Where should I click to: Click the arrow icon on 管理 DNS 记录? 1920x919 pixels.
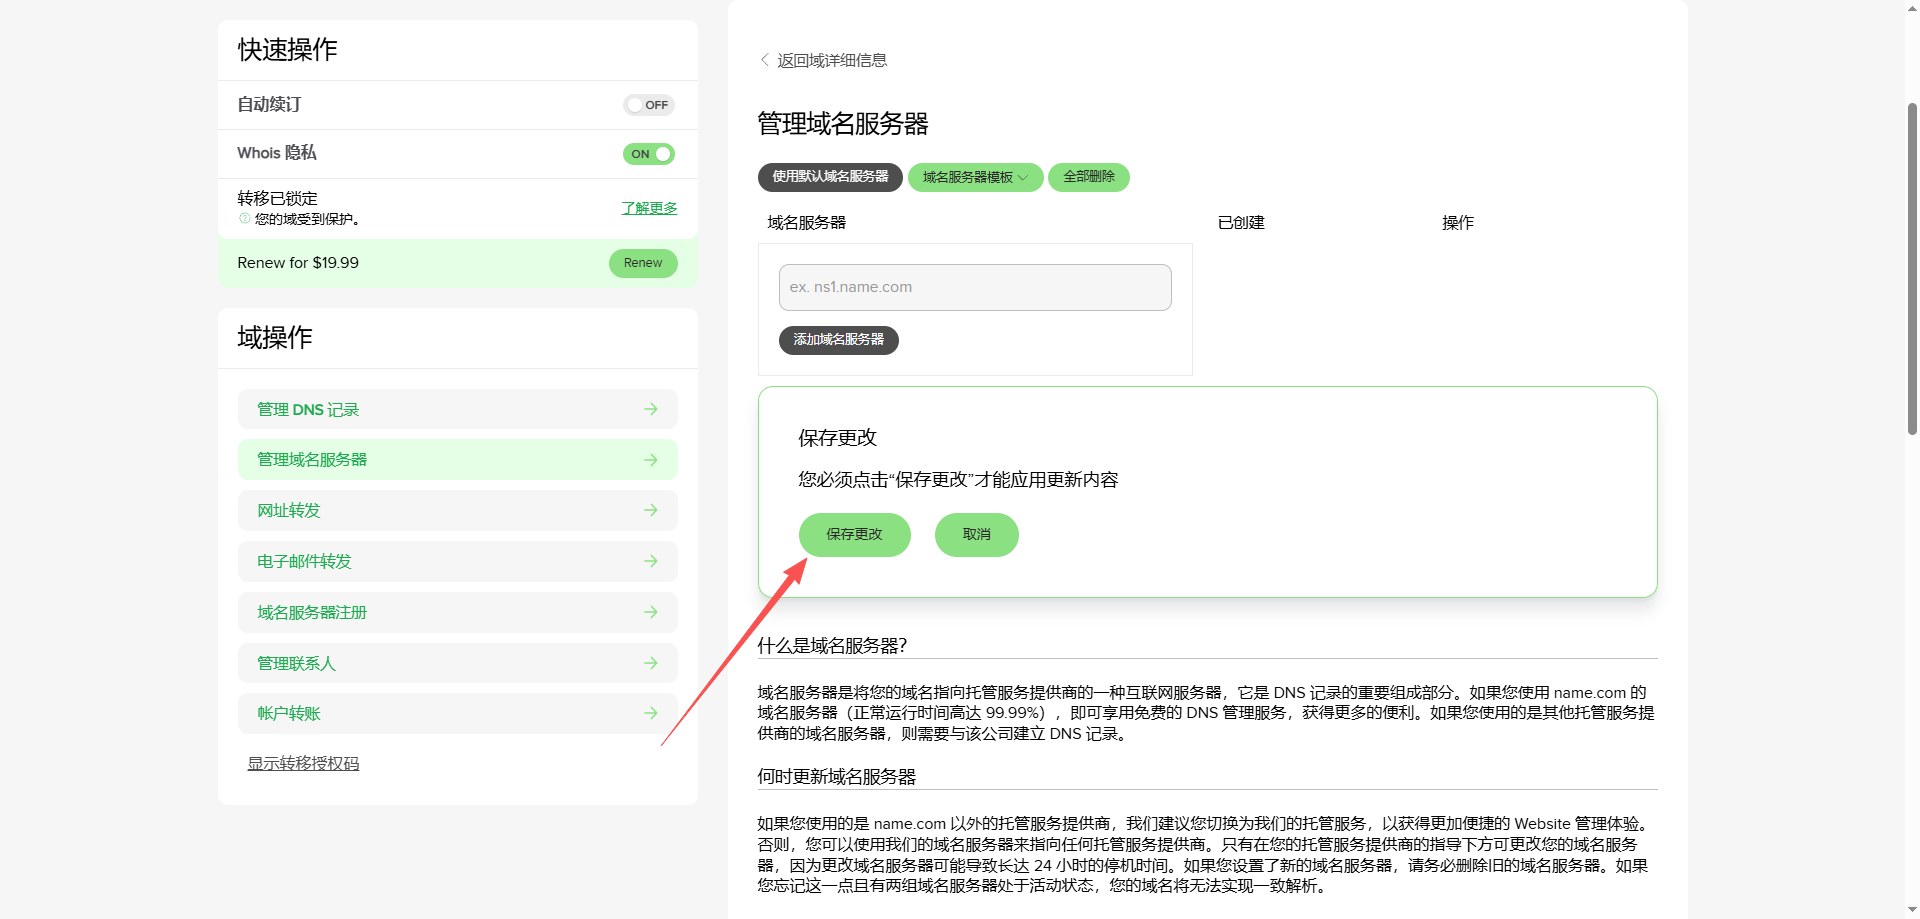pos(651,409)
